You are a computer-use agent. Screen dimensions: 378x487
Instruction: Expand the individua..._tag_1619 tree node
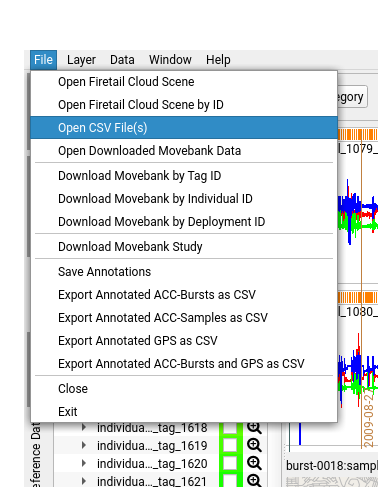(x=84, y=445)
